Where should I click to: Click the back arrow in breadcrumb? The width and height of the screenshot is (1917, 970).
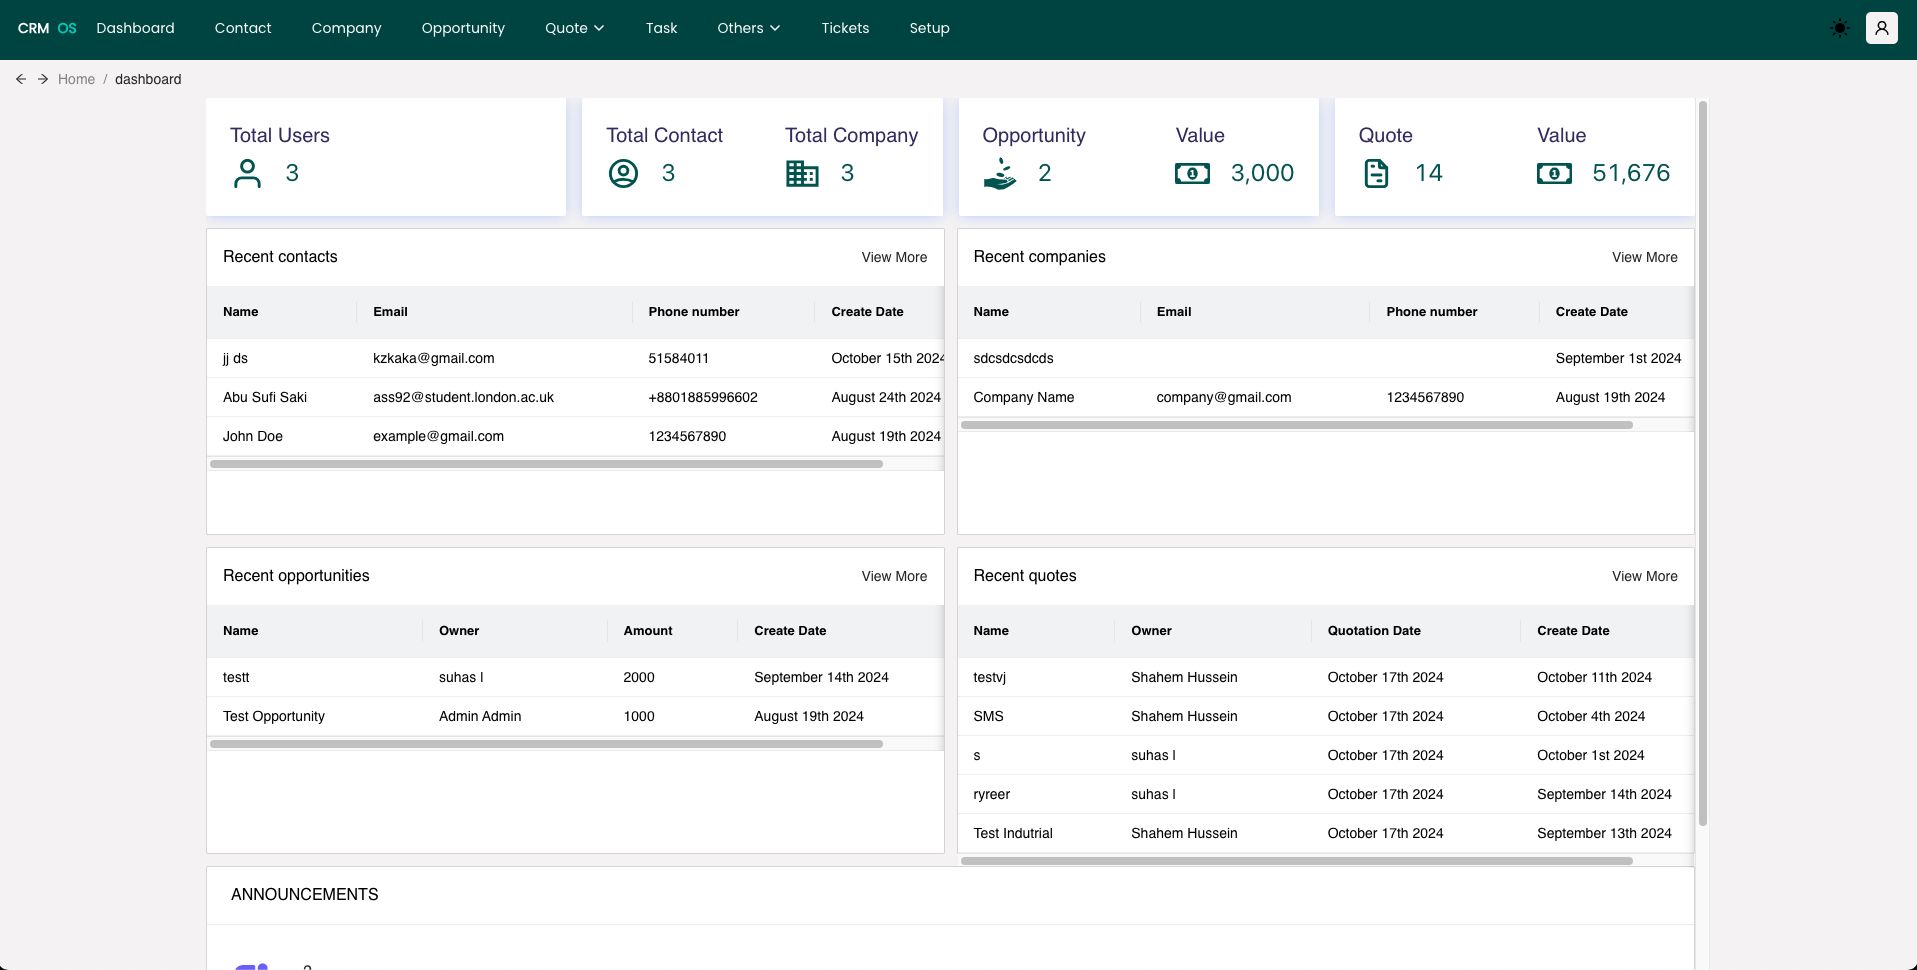tap(21, 79)
